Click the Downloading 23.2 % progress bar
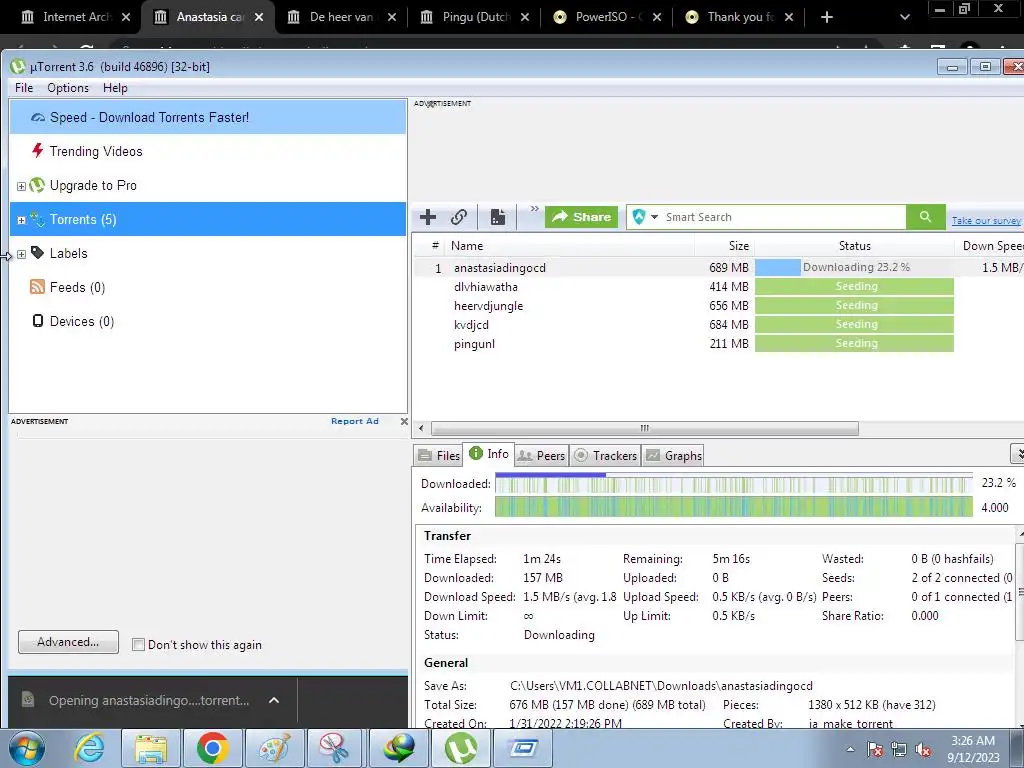The image size is (1024, 768). (854, 267)
